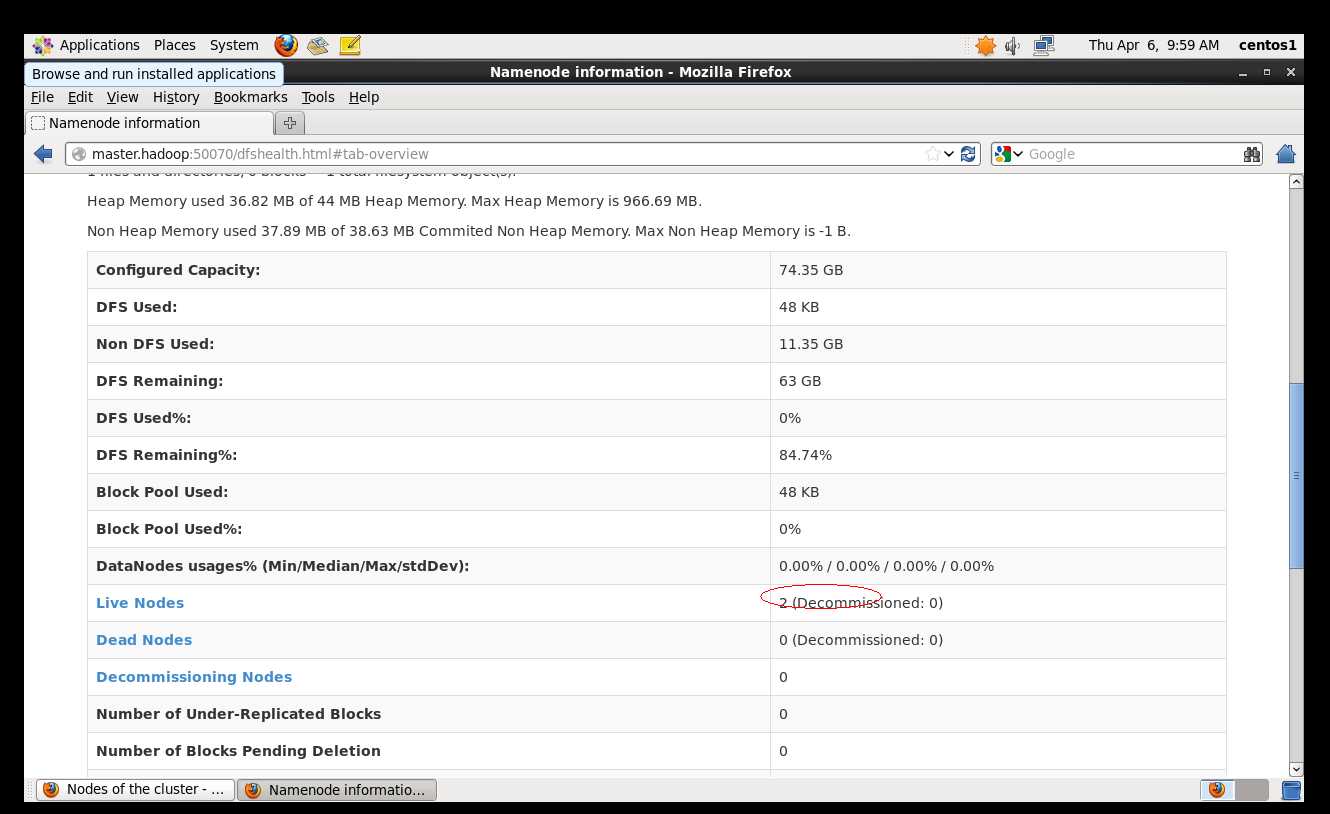Open the email client panel launcher icon

click(x=318, y=45)
